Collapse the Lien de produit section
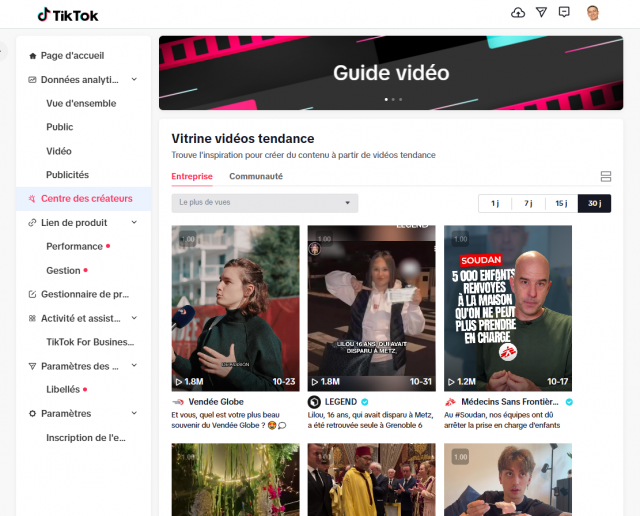640x516 pixels. pyautogui.click(x=134, y=222)
